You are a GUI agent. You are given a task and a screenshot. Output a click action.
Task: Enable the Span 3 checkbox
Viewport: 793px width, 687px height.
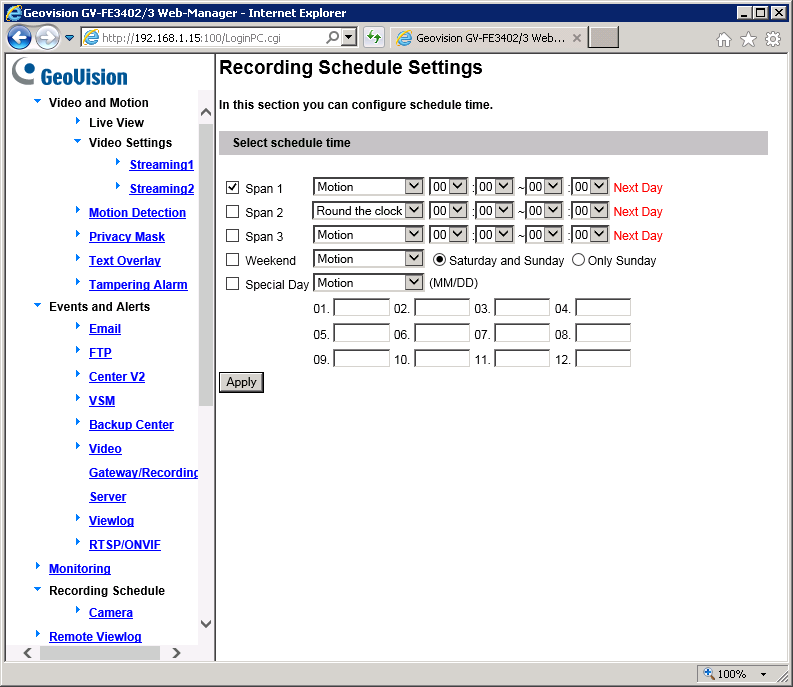click(232, 235)
